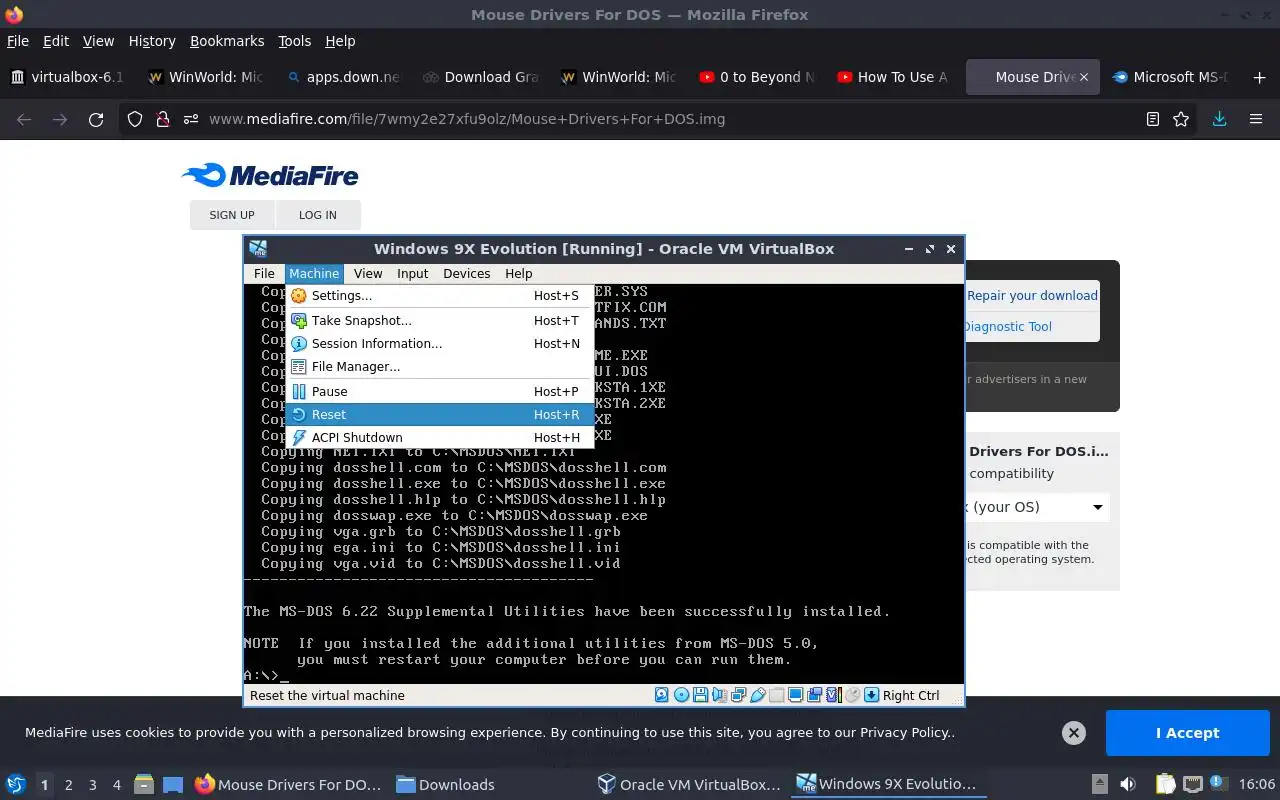Open the VirtualBox window's View menu

click(x=368, y=273)
